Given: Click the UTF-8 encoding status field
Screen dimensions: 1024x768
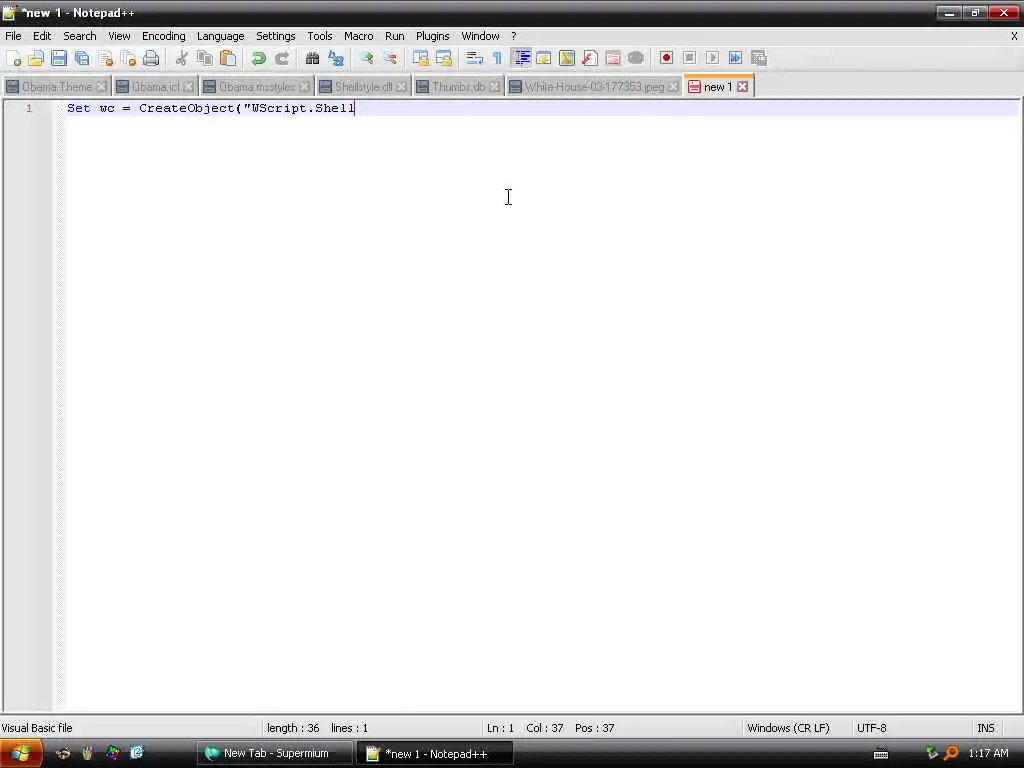Looking at the screenshot, I should [x=872, y=728].
